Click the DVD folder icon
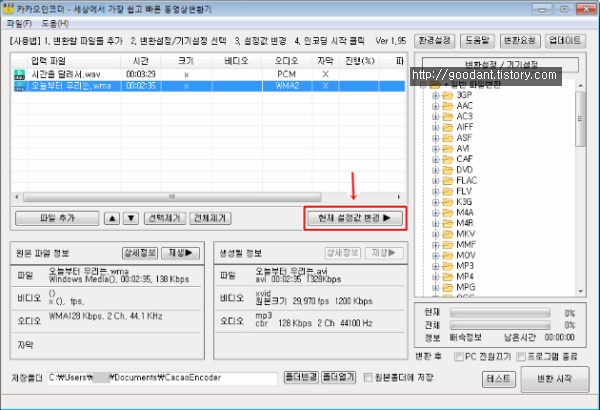This screenshot has width=600, height=410. click(x=448, y=170)
